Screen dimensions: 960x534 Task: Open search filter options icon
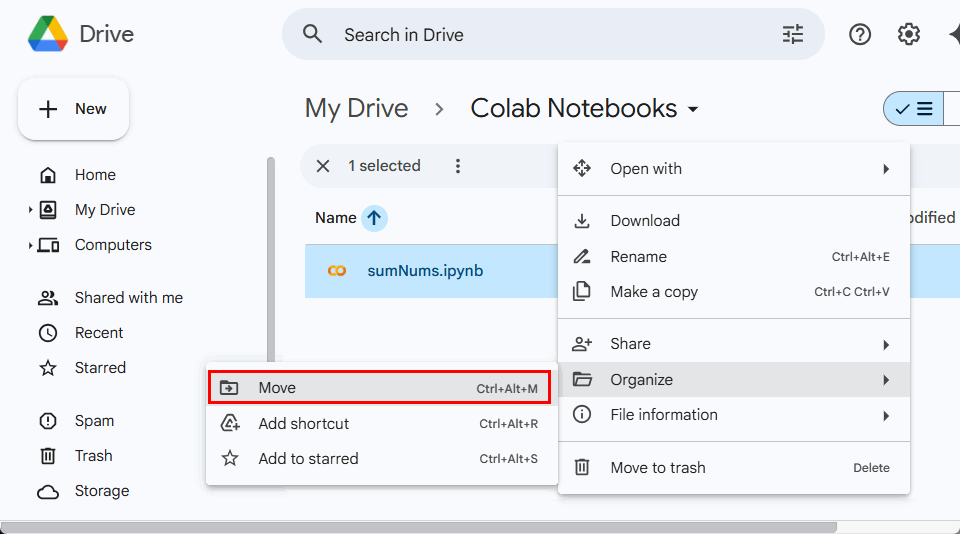point(792,35)
